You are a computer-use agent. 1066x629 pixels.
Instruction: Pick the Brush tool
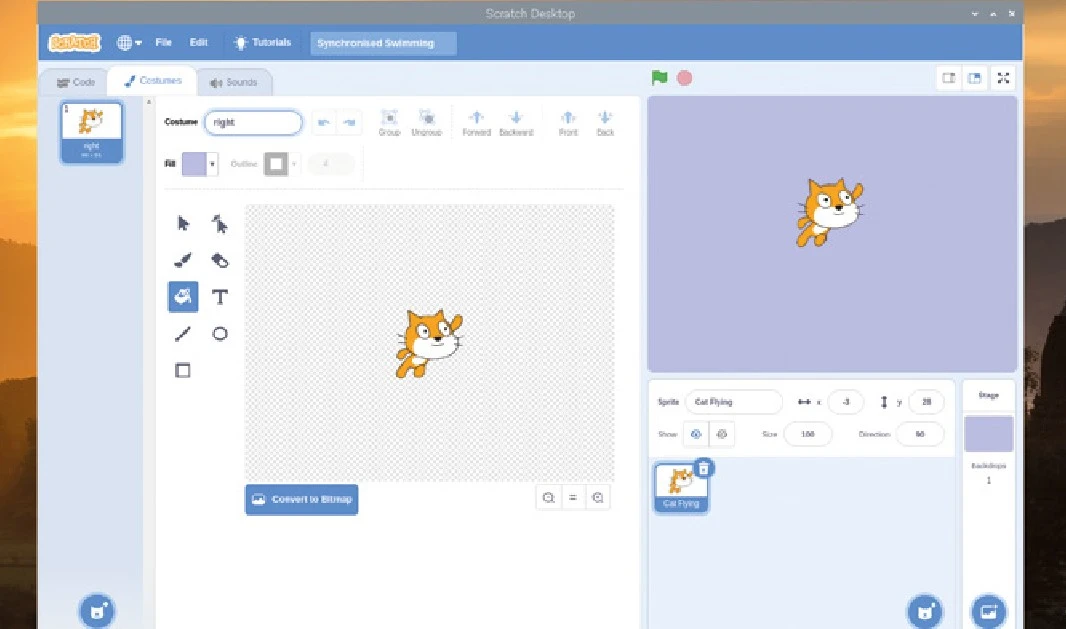[x=183, y=260]
